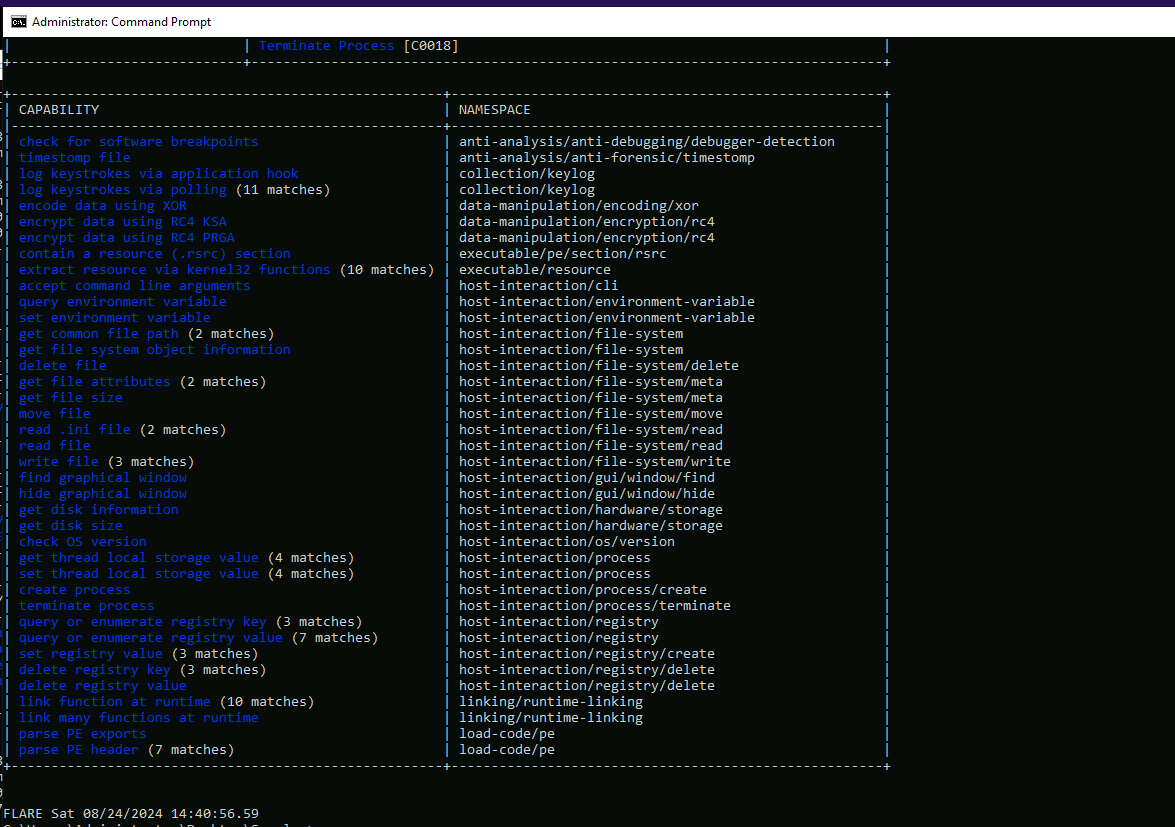Image resolution: width=1175 pixels, height=827 pixels.
Task: Click 'contain a resource (.rsrc) section'
Action: pyautogui.click(x=155, y=253)
